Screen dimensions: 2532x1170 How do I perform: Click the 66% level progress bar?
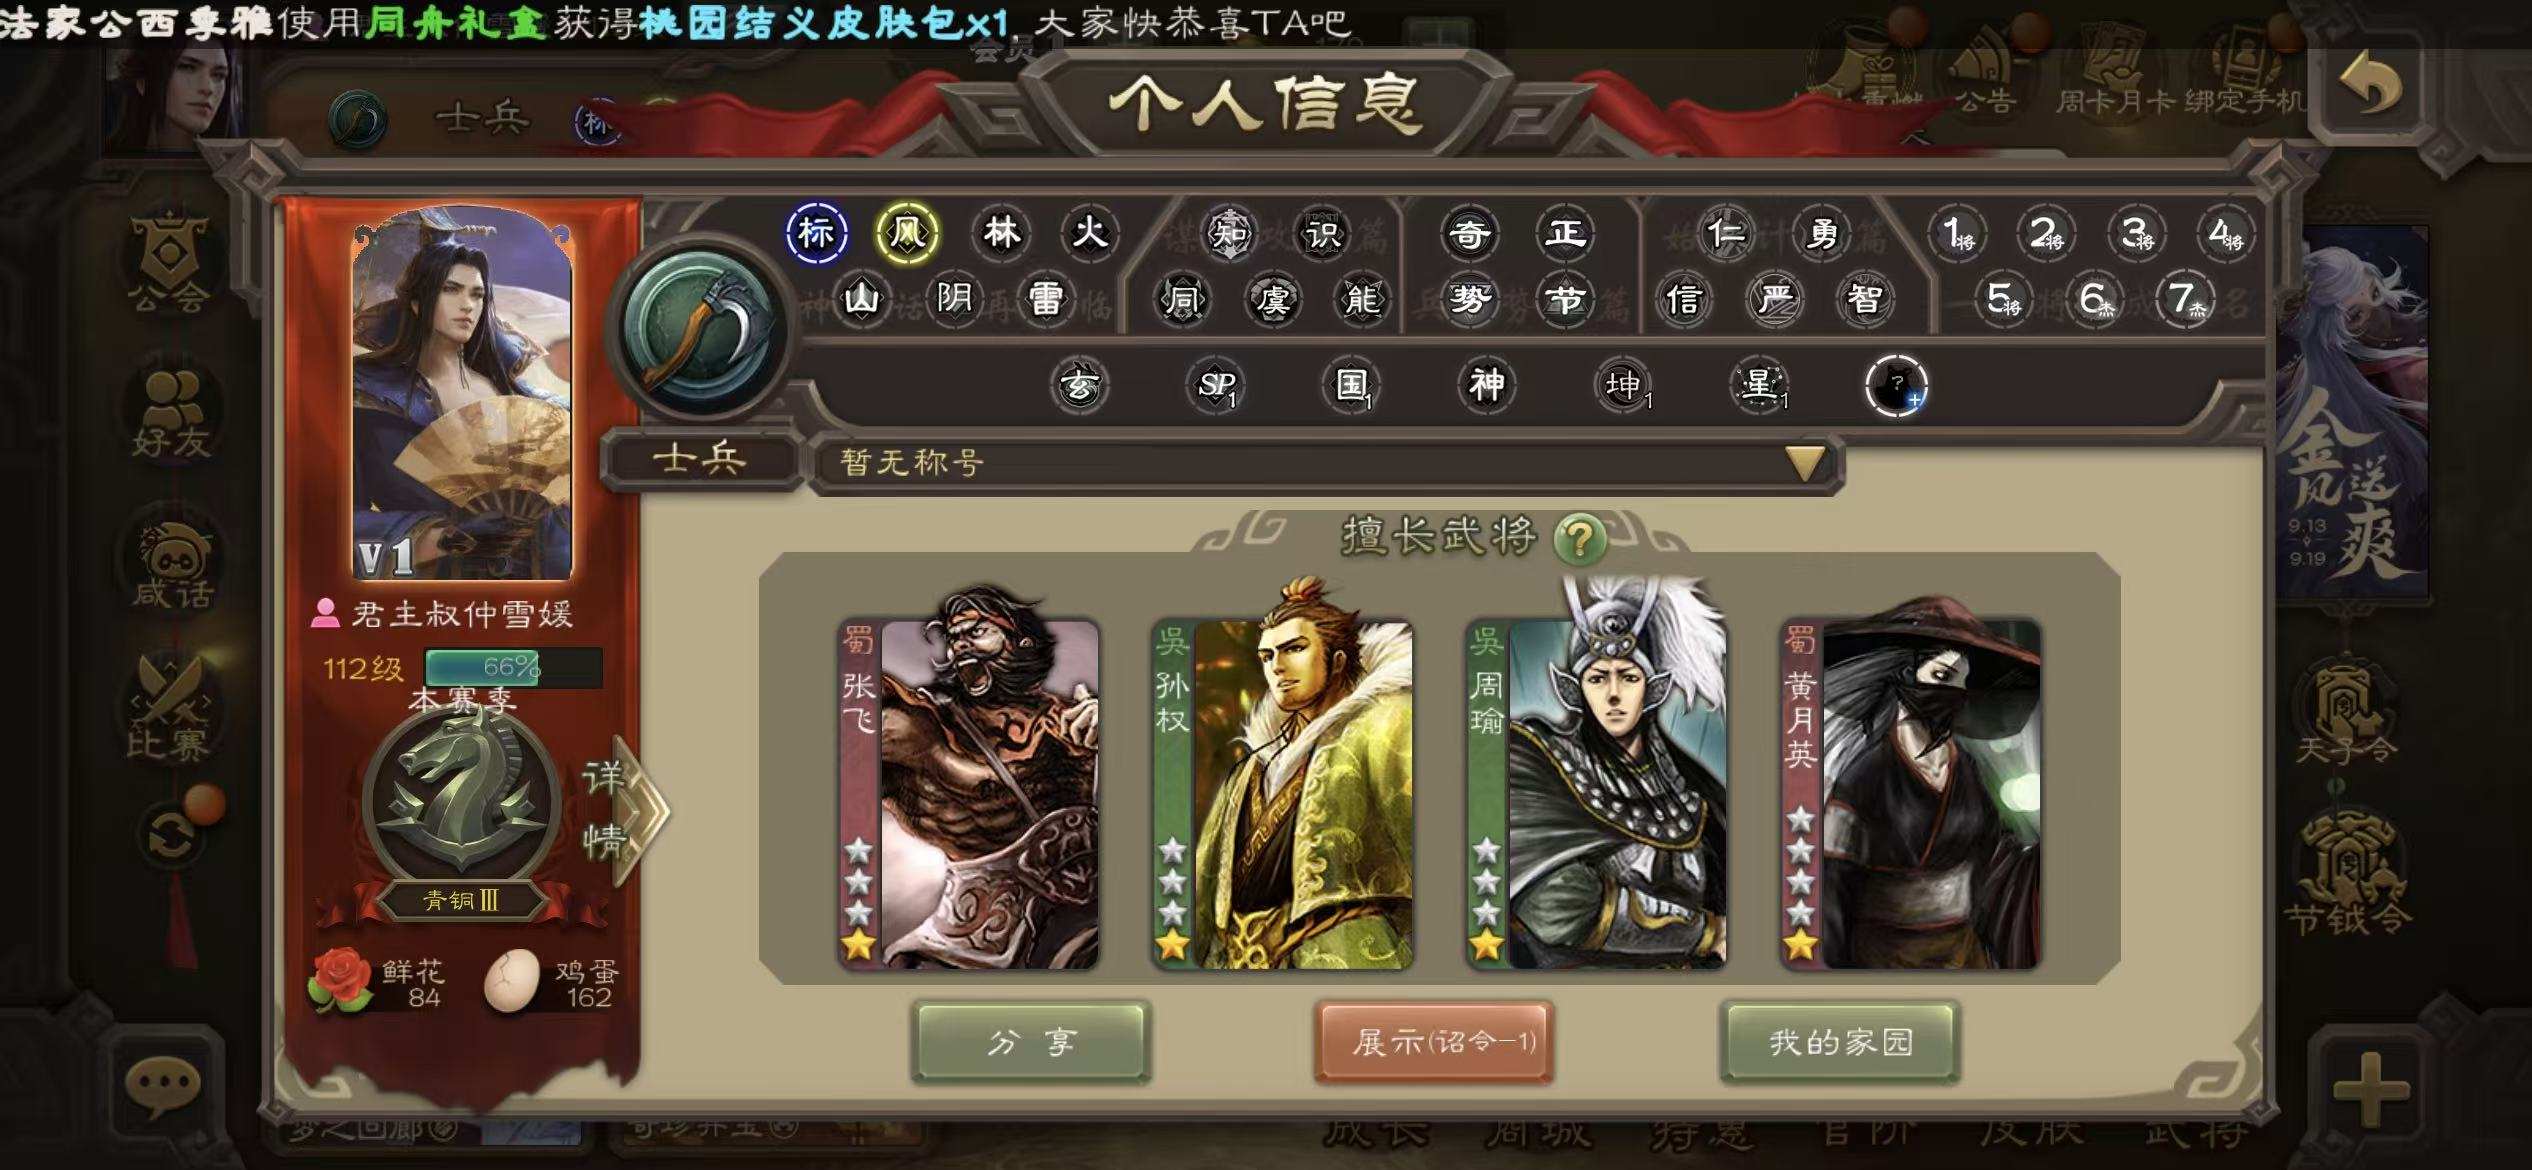(x=513, y=667)
